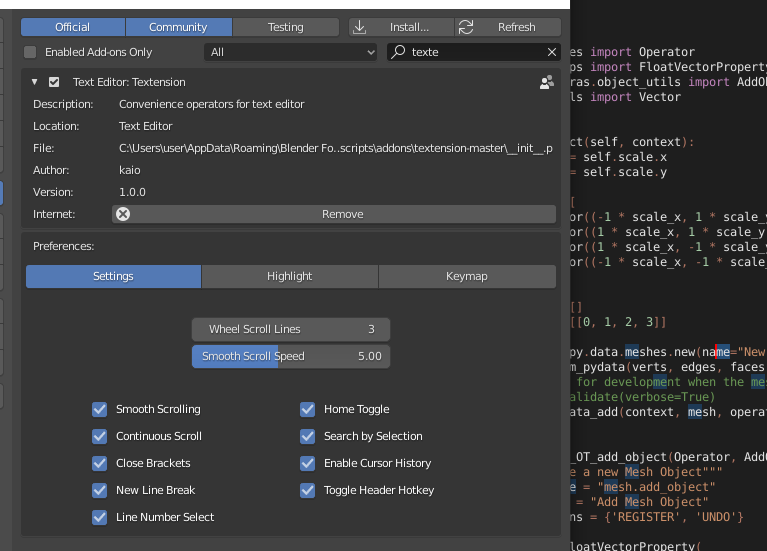Click 'mesh.add_object' string in code editor
The height and width of the screenshot is (551, 767).
click(x=656, y=487)
